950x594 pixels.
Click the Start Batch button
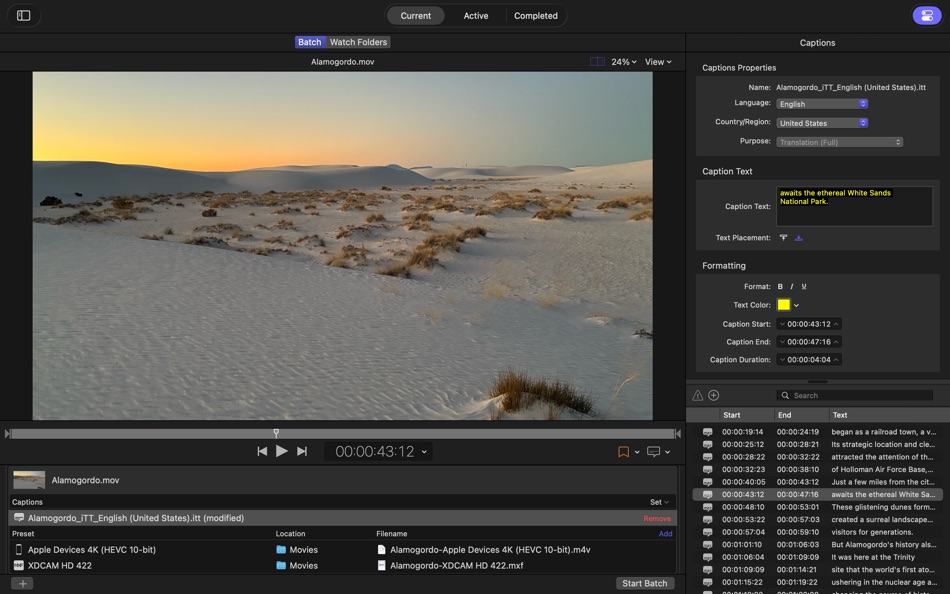pos(645,584)
